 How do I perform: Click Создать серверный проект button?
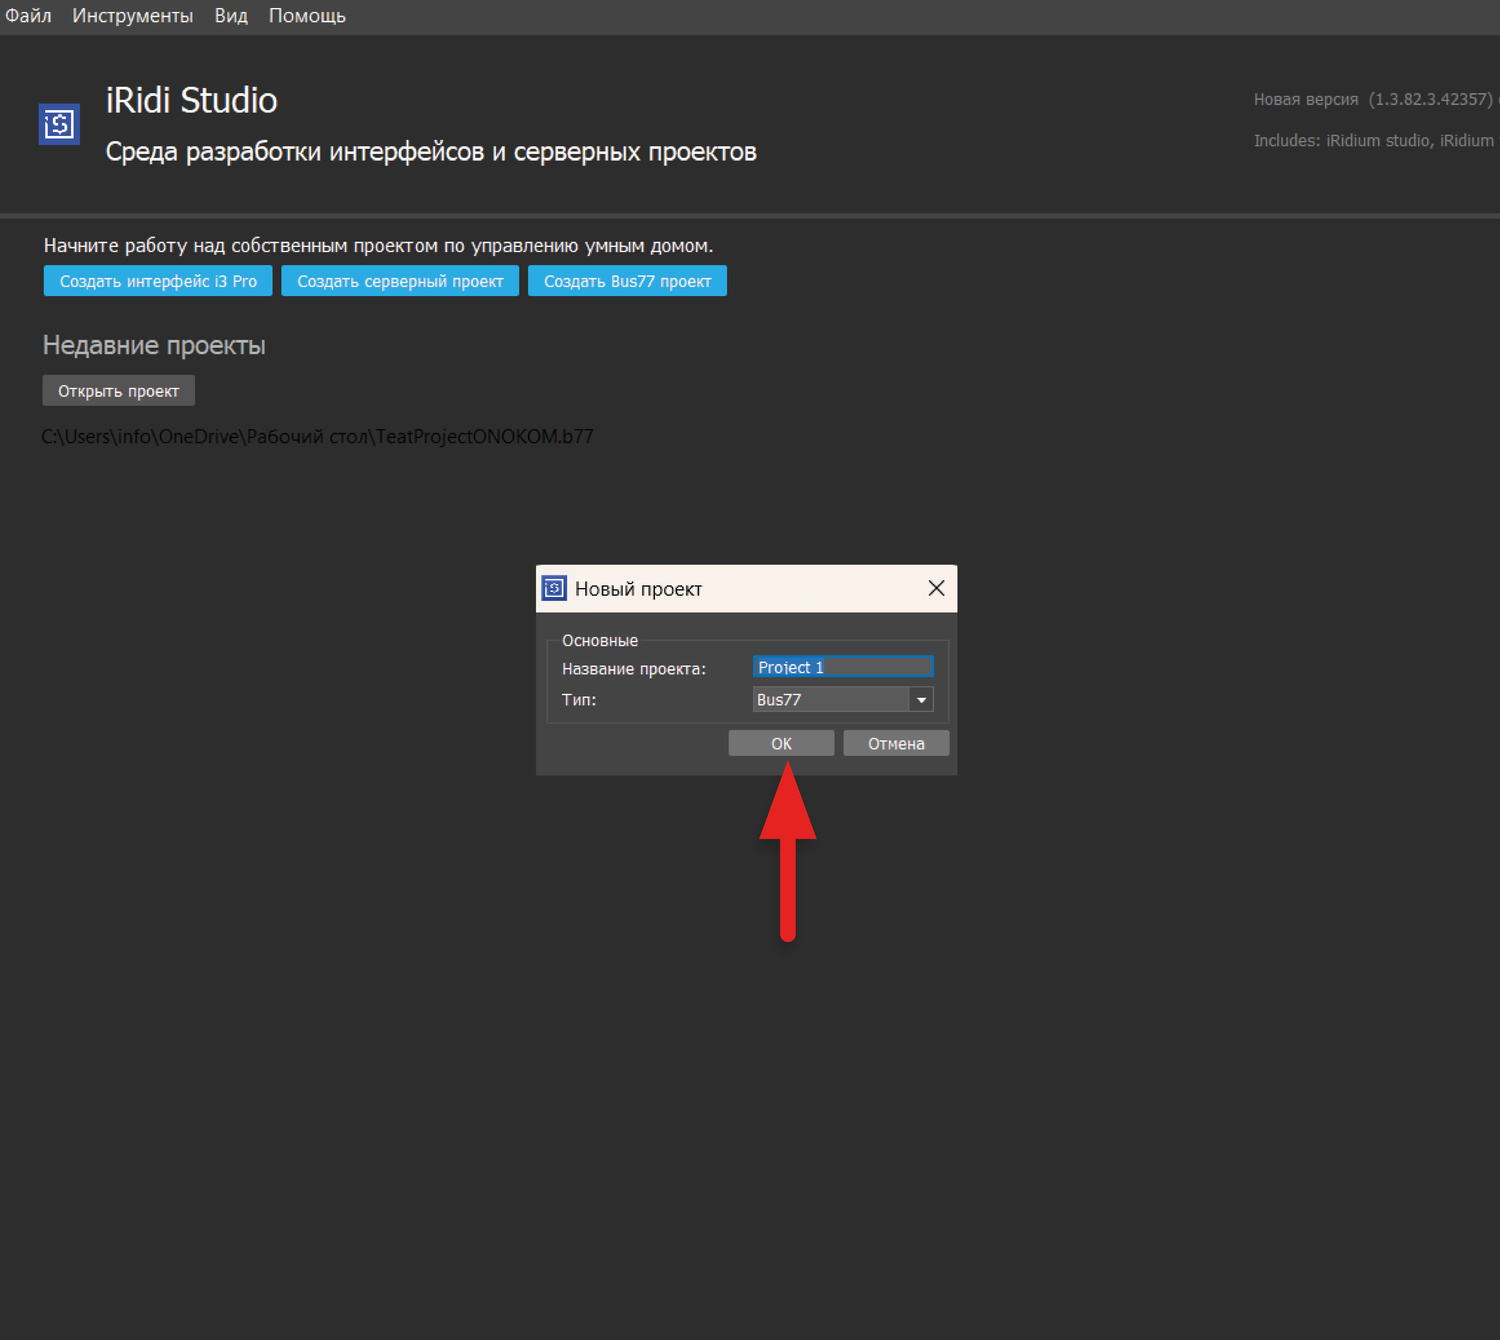pos(400,281)
